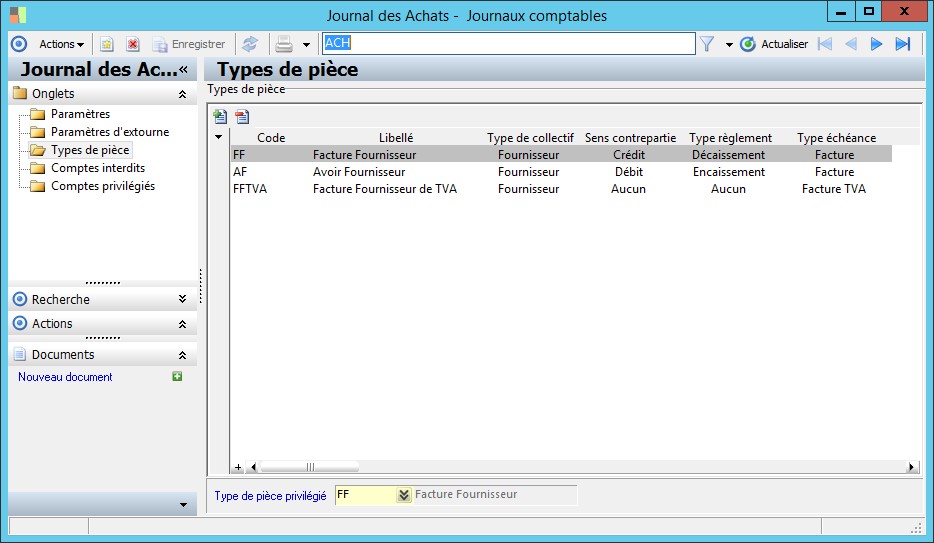Screen dimensions: 934x543
Task: Click the round target icon left of Actions
Action: (19, 44)
